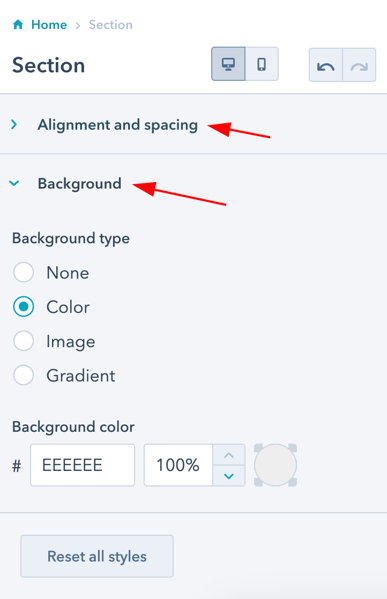Expand Alignment and spacing chevron
387x599 pixels.
(14, 125)
